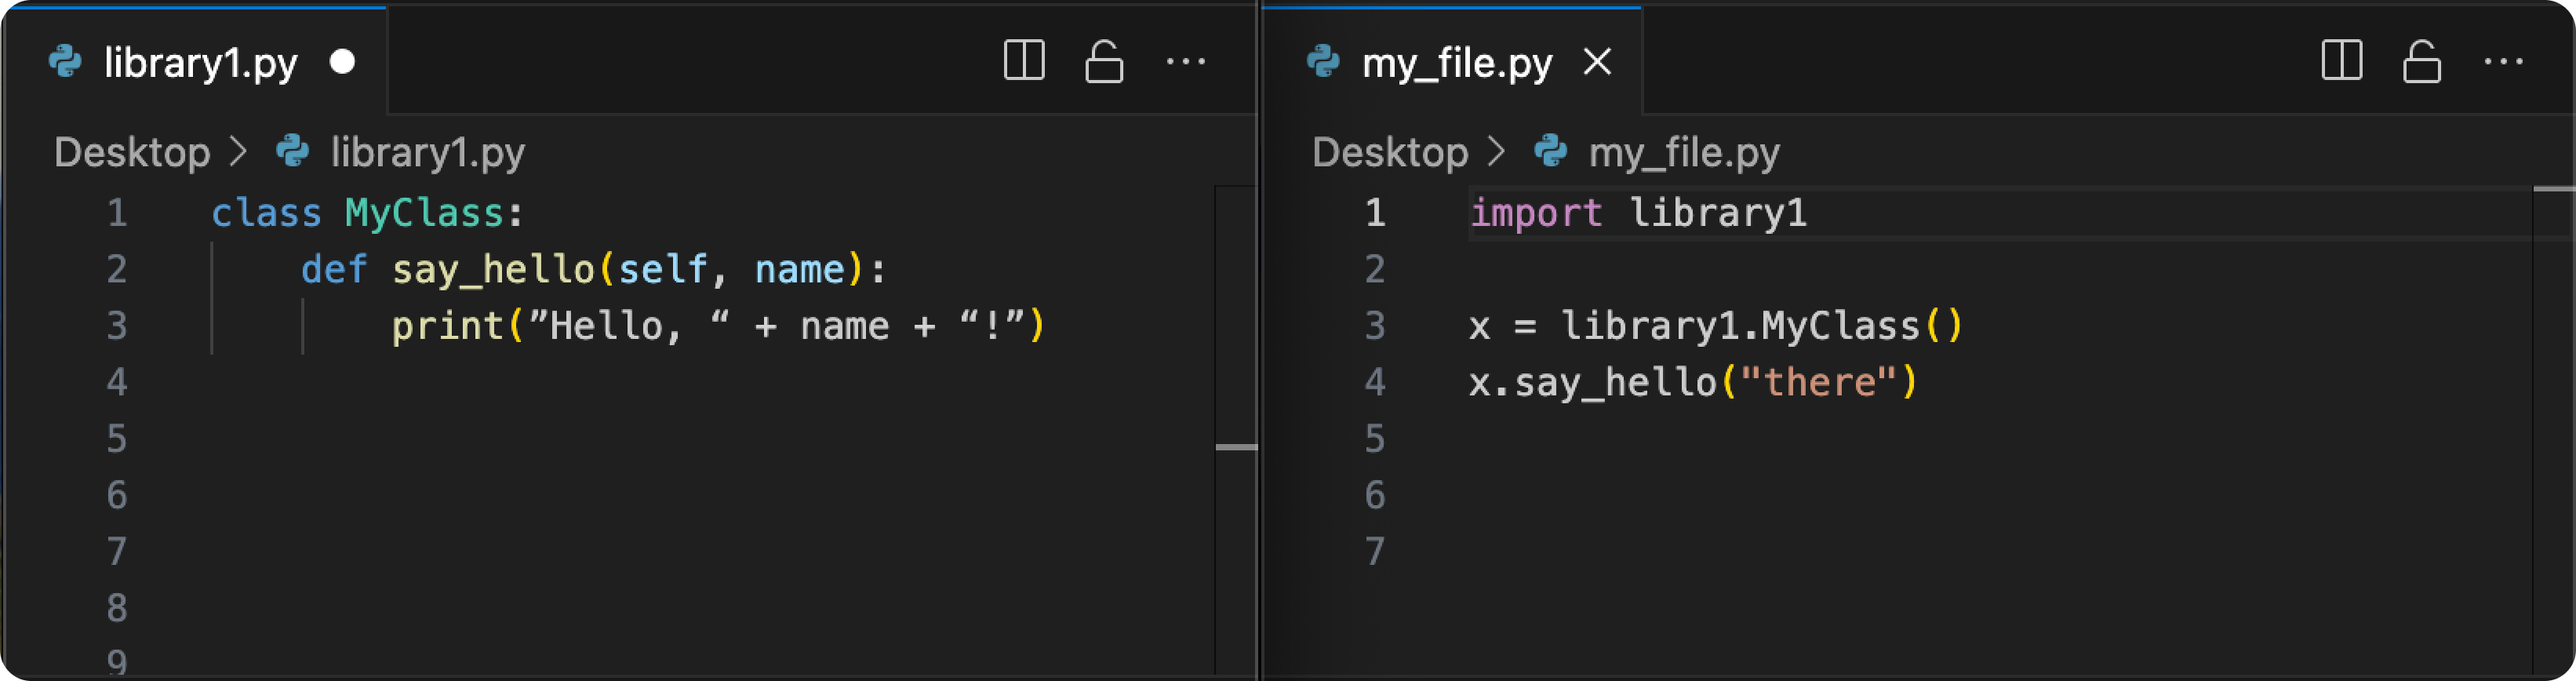The width and height of the screenshot is (2576, 681).
Task: Click Desktop breadcrumb in library1.py pane
Action: tap(132, 152)
